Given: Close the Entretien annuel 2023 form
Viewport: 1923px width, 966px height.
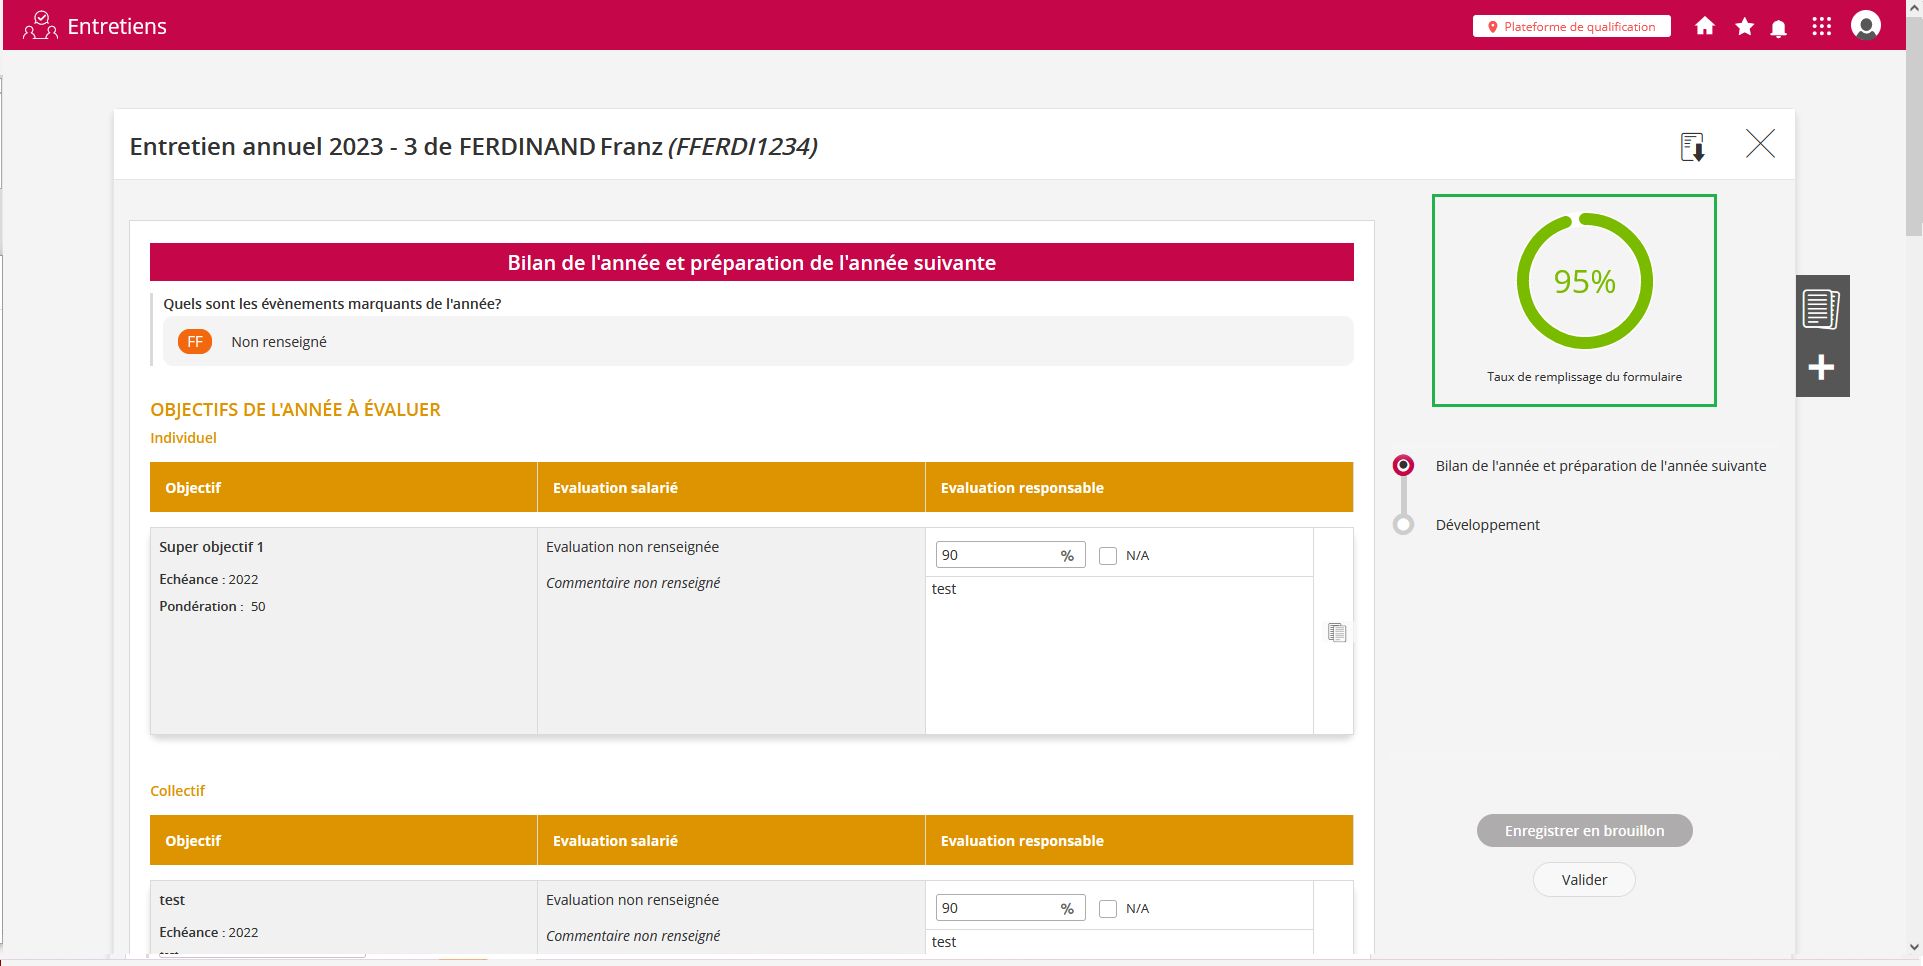Looking at the screenshot, I should pyautogui.click(x=1760, y=144).
